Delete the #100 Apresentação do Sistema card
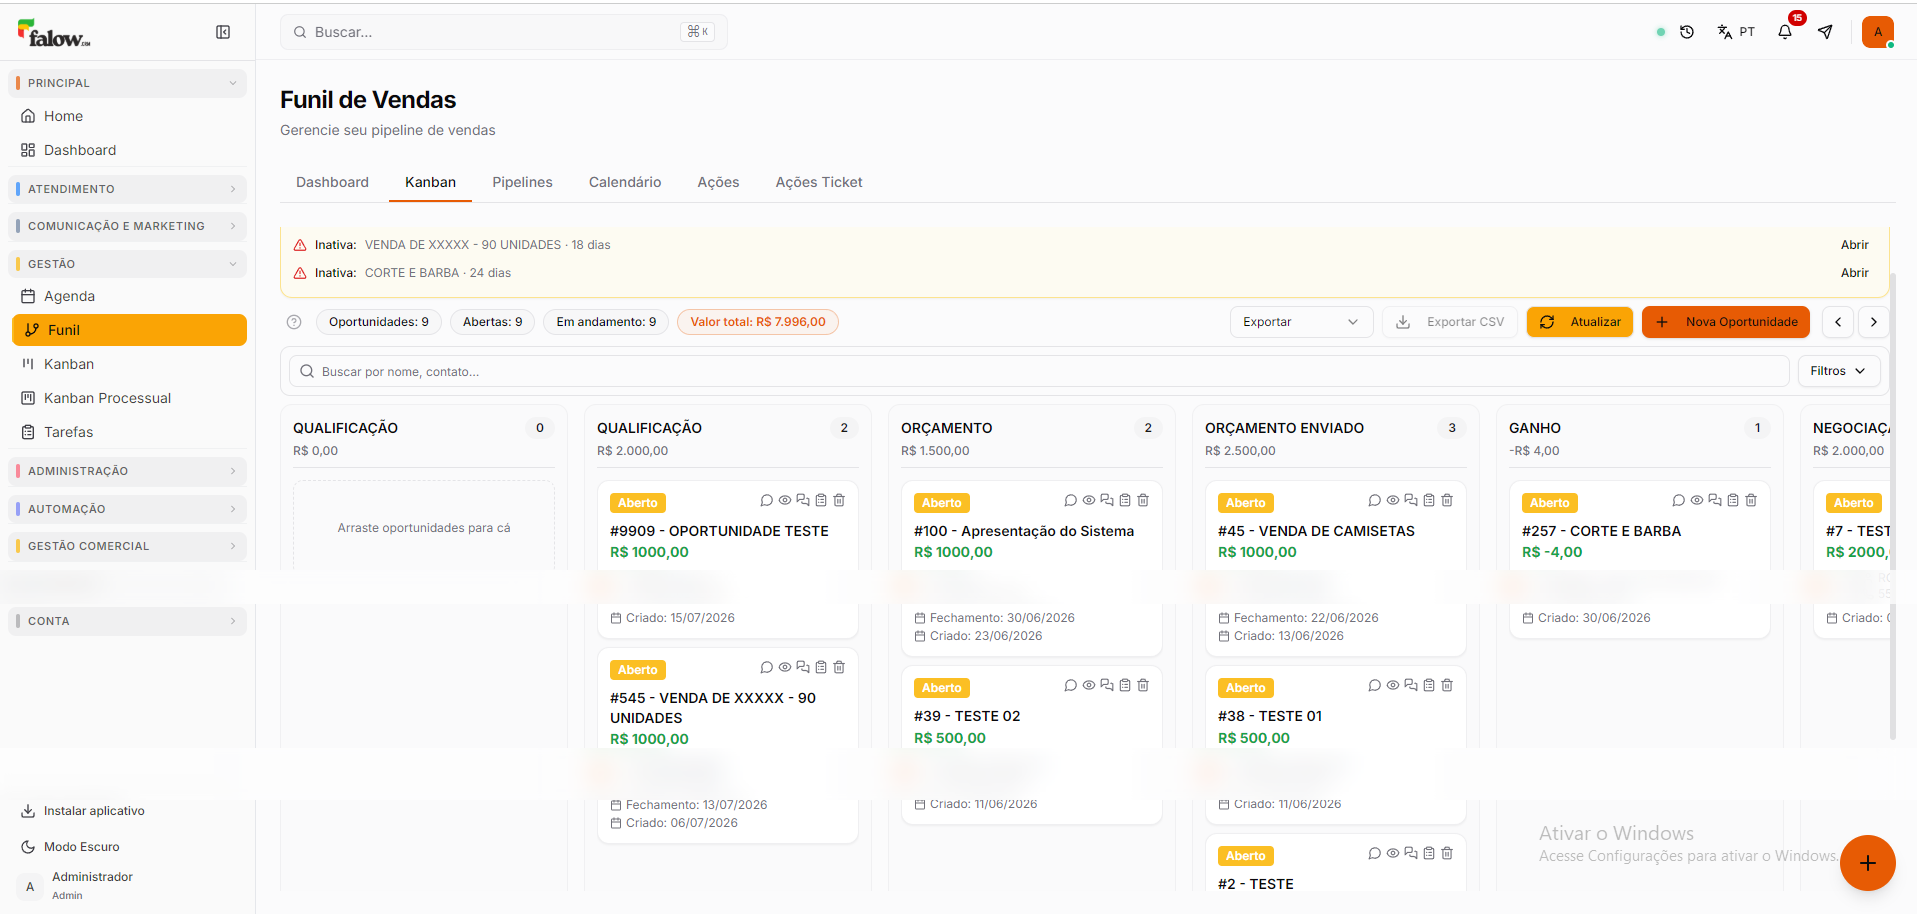This screenshot has width=1917, height=914. pos(1143,500)
